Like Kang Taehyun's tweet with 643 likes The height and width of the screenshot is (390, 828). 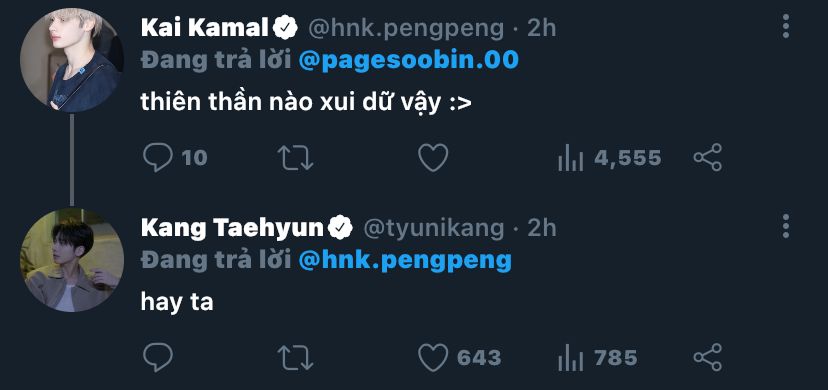point(459,358)
